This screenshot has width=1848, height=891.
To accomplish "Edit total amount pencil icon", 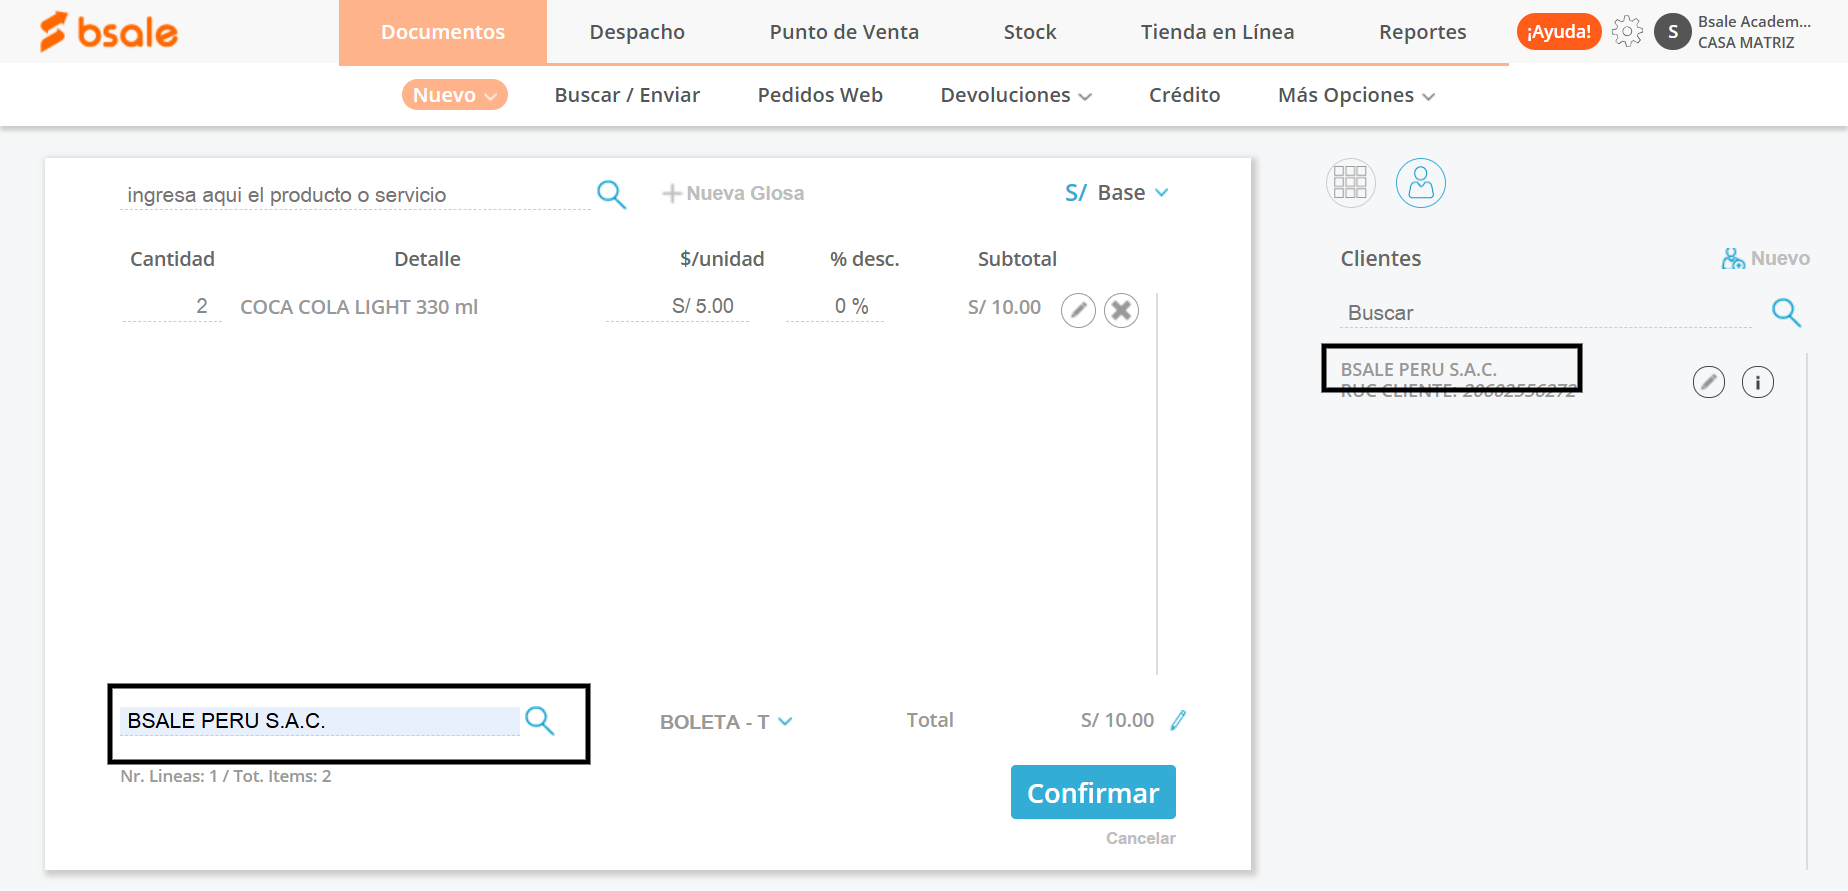I will (1178, 720).
